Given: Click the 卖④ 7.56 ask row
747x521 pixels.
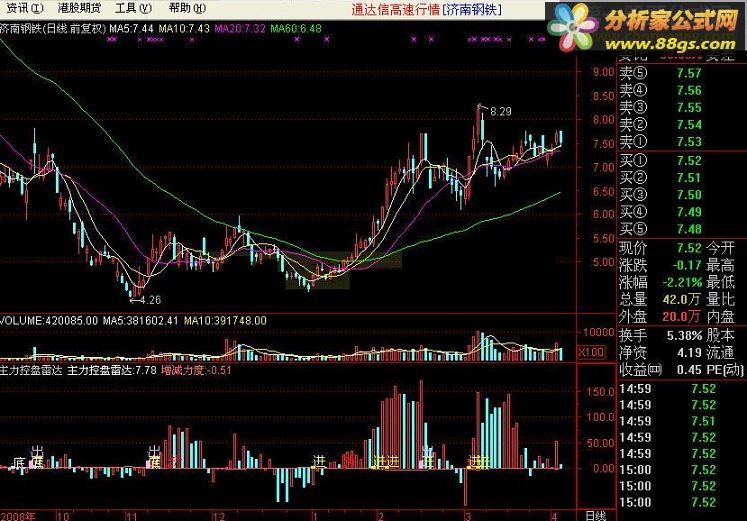Looking at the screenshot, I should click(661, 90).
